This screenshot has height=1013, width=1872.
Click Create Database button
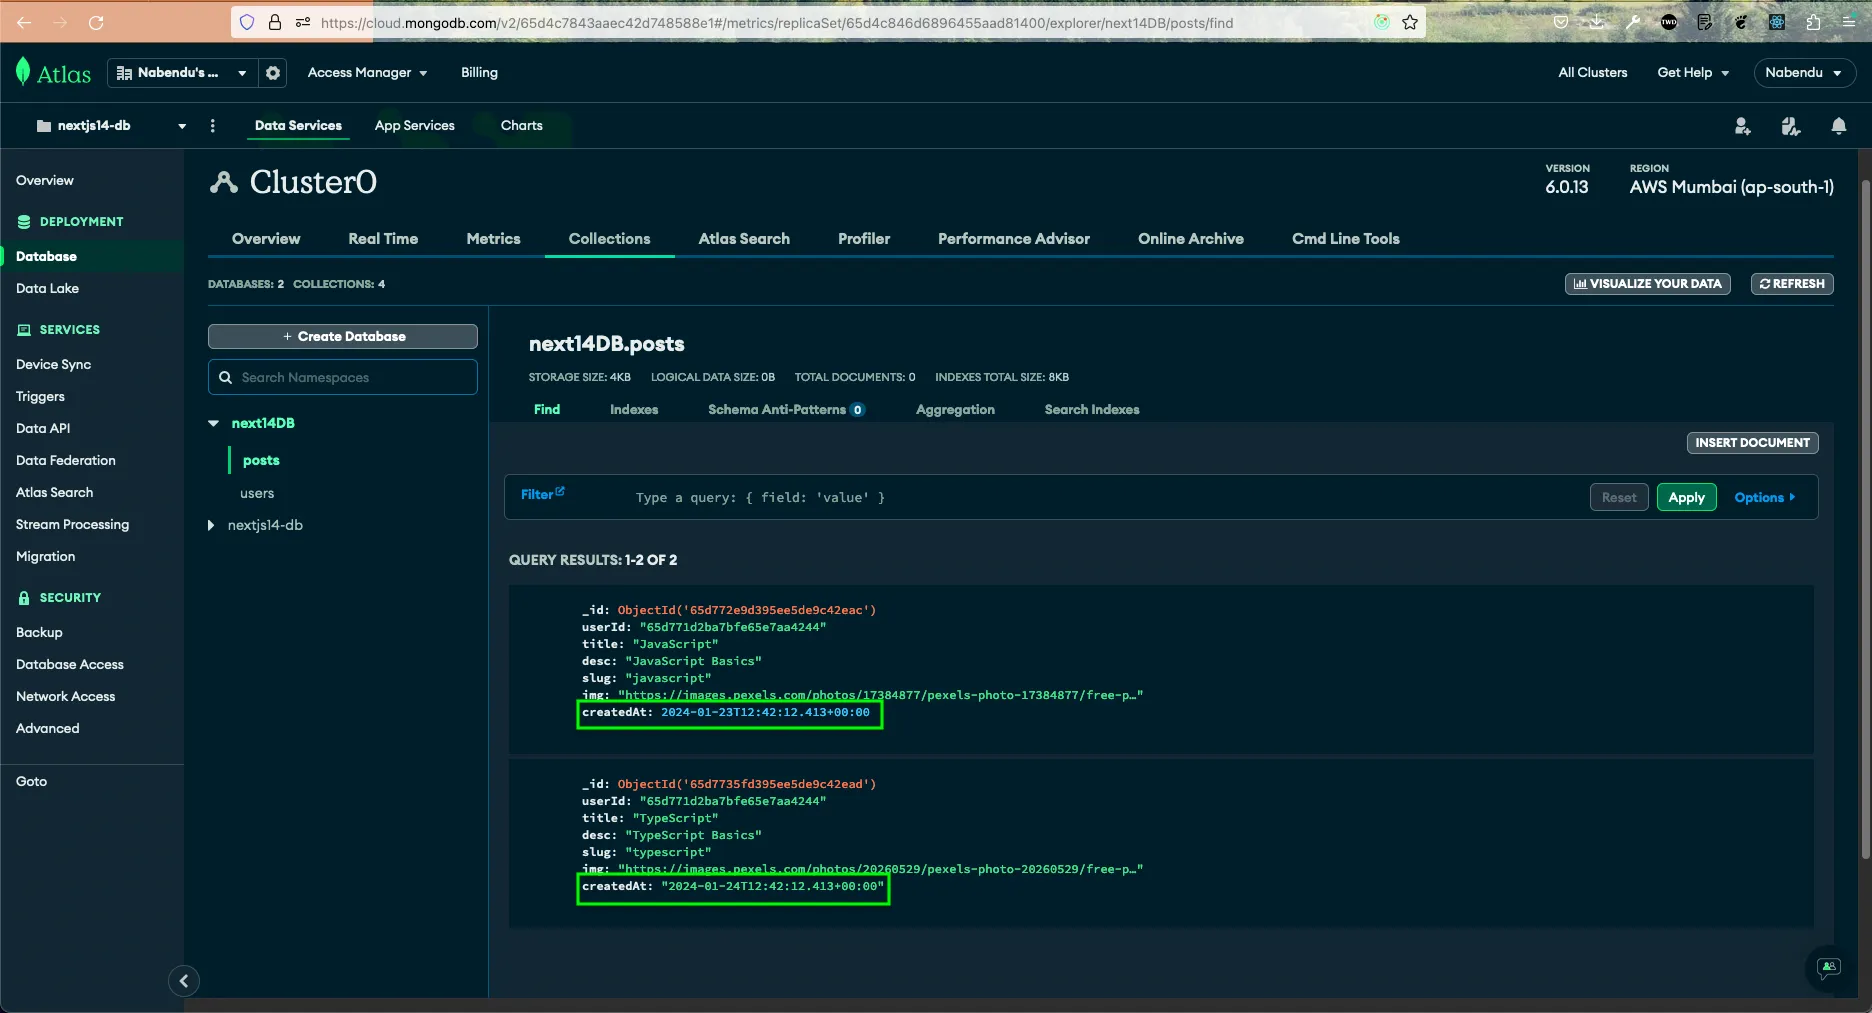pyautogui.click(x=343, y=336)
